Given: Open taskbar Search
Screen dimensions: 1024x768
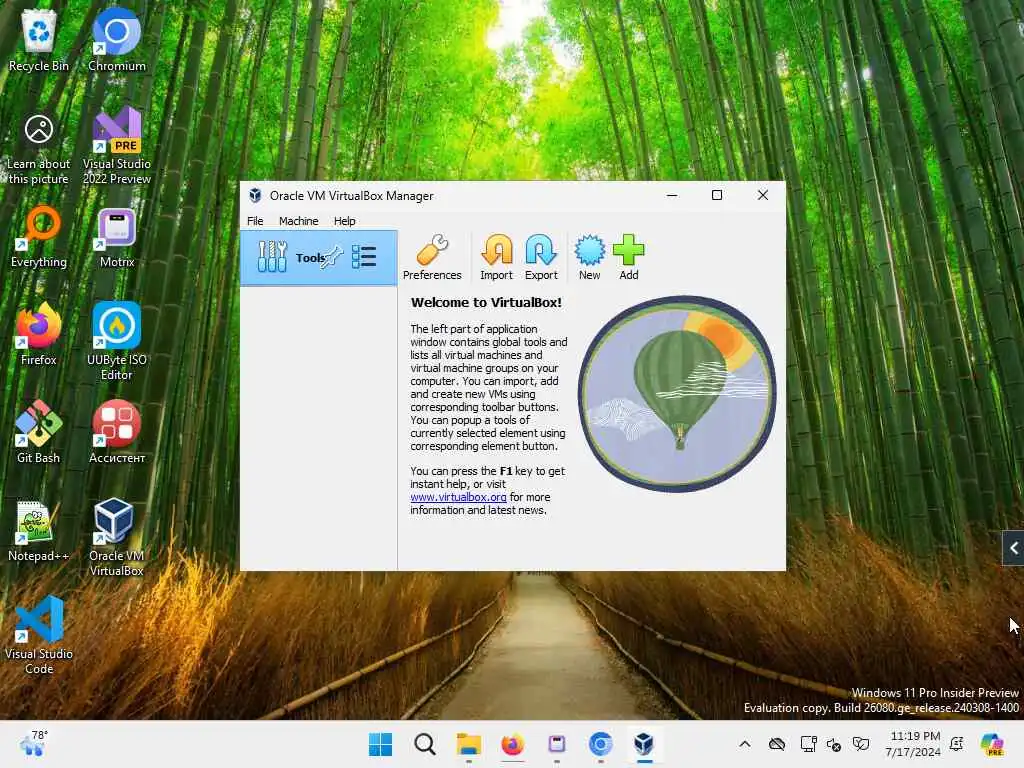Looking at the screenshot, I should coord(424,744).
